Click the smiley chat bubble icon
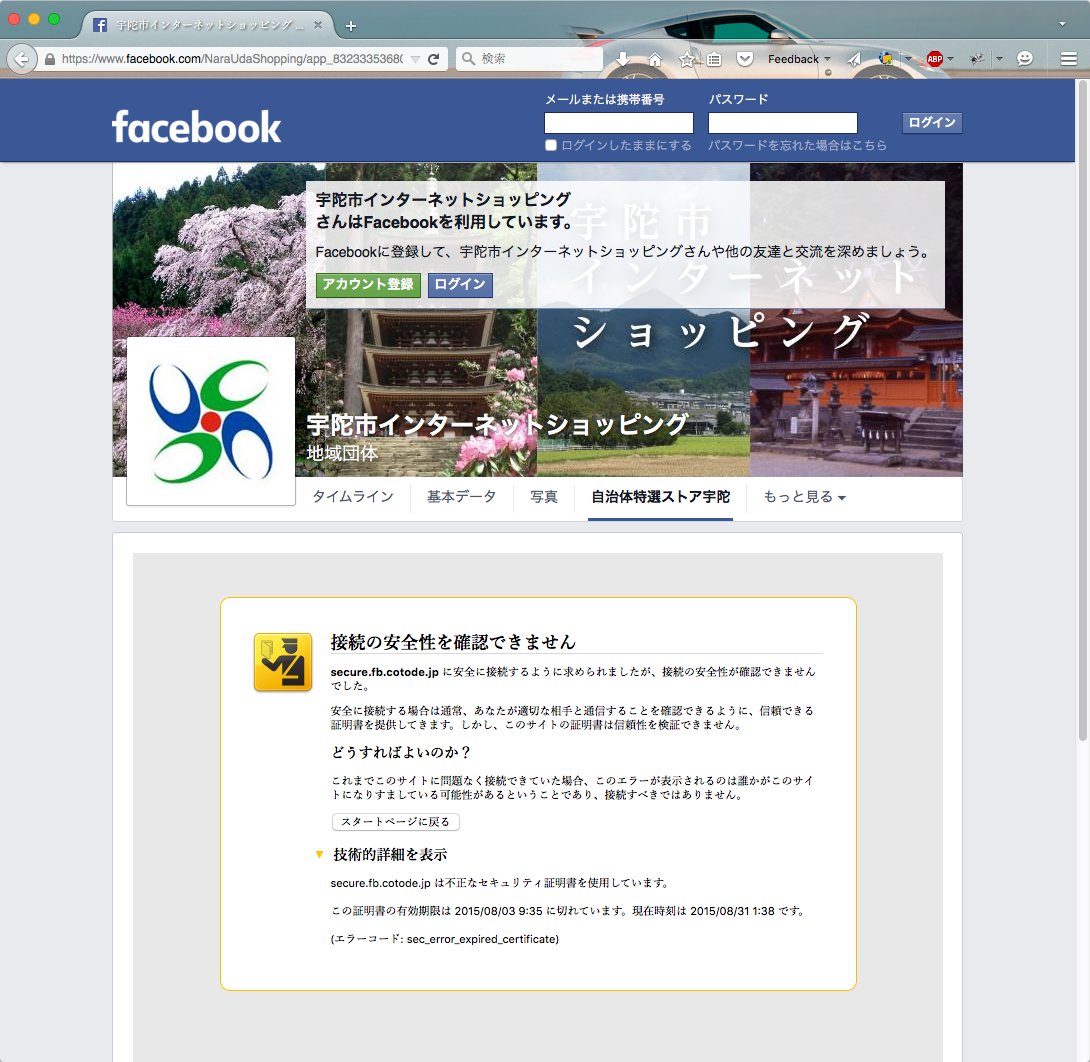Viewport: 1090px width, 1062px height. 1025,59
